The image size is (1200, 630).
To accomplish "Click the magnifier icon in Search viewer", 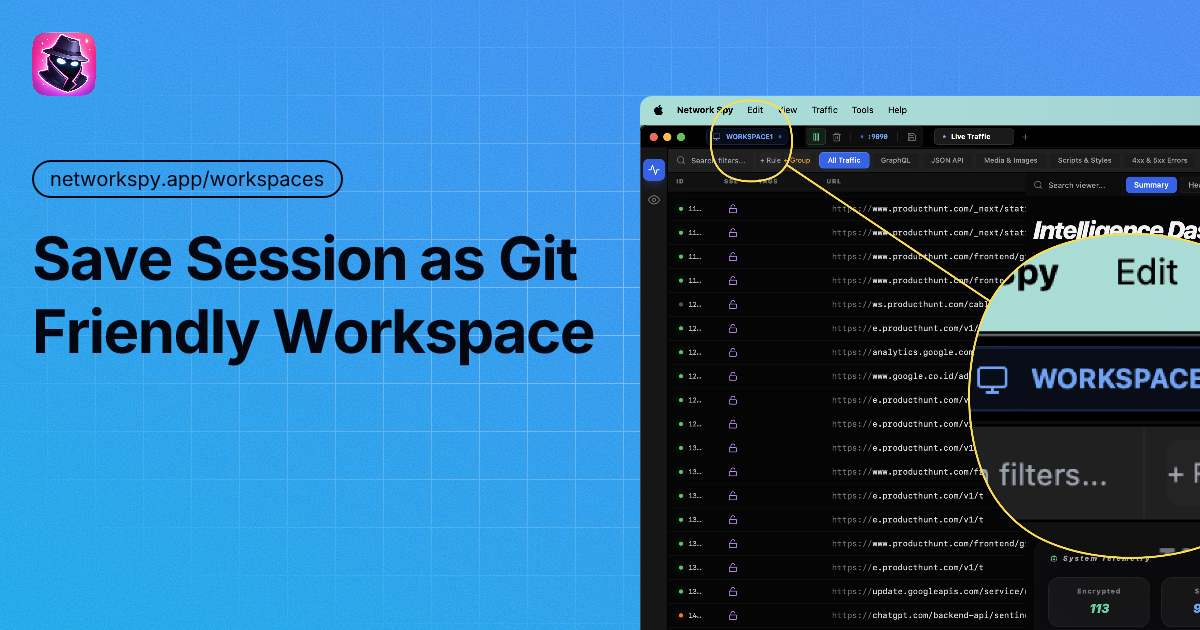I will click(1039, 185).
